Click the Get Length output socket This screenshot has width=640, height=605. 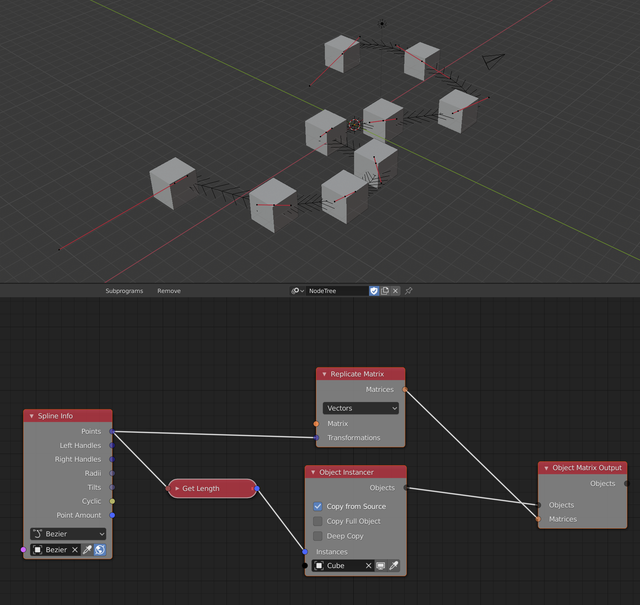[x=257, y=488]
